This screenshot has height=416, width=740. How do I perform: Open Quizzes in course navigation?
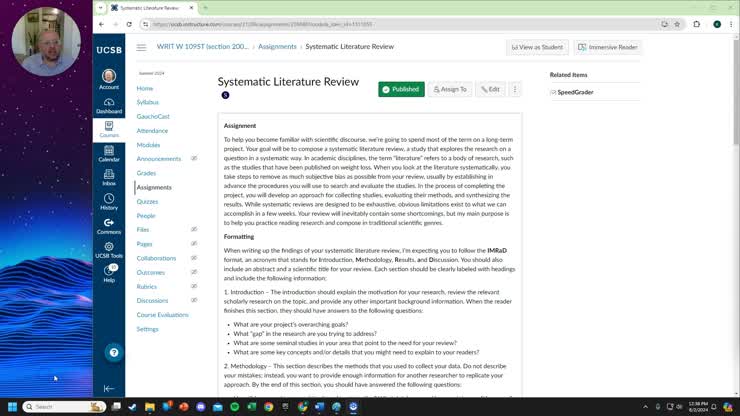(x=147, y=202)
